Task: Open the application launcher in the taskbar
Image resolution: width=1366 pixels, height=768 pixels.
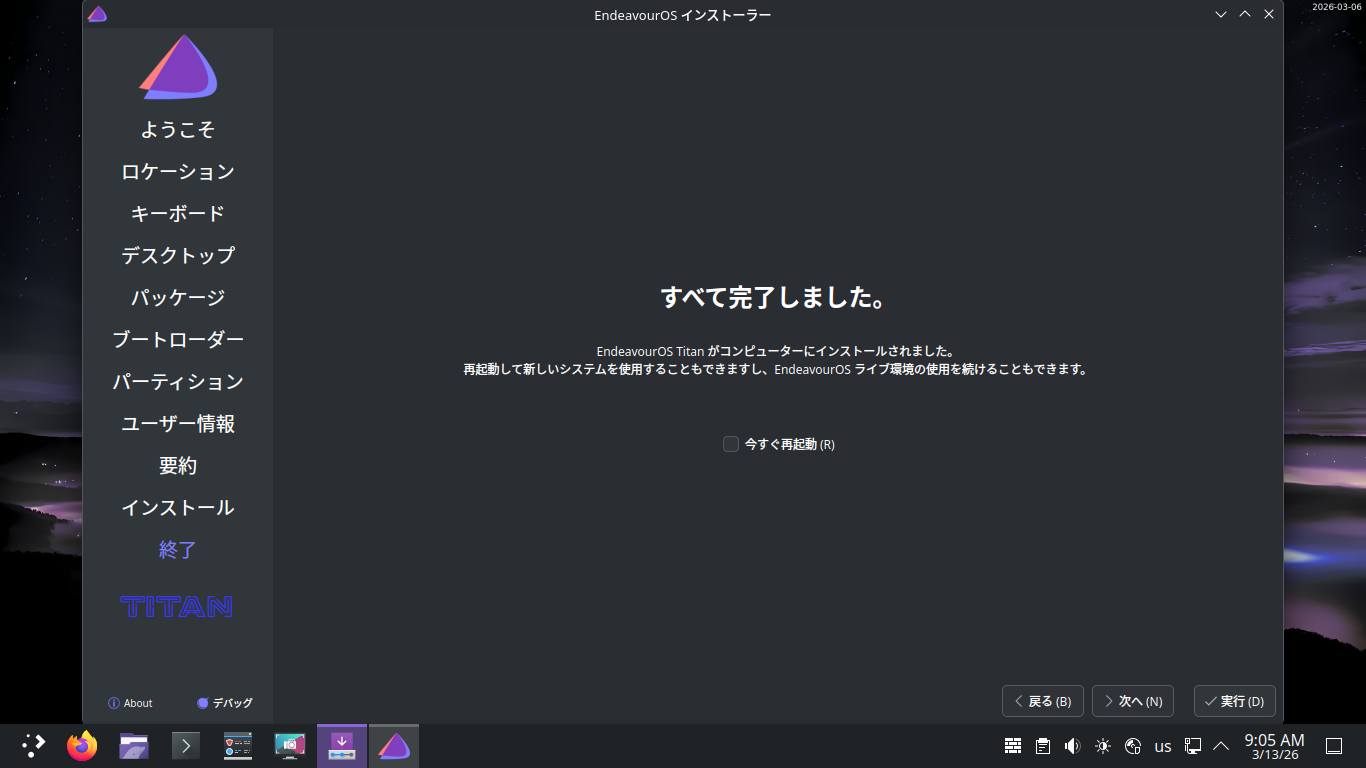Action: pos(34,746)
